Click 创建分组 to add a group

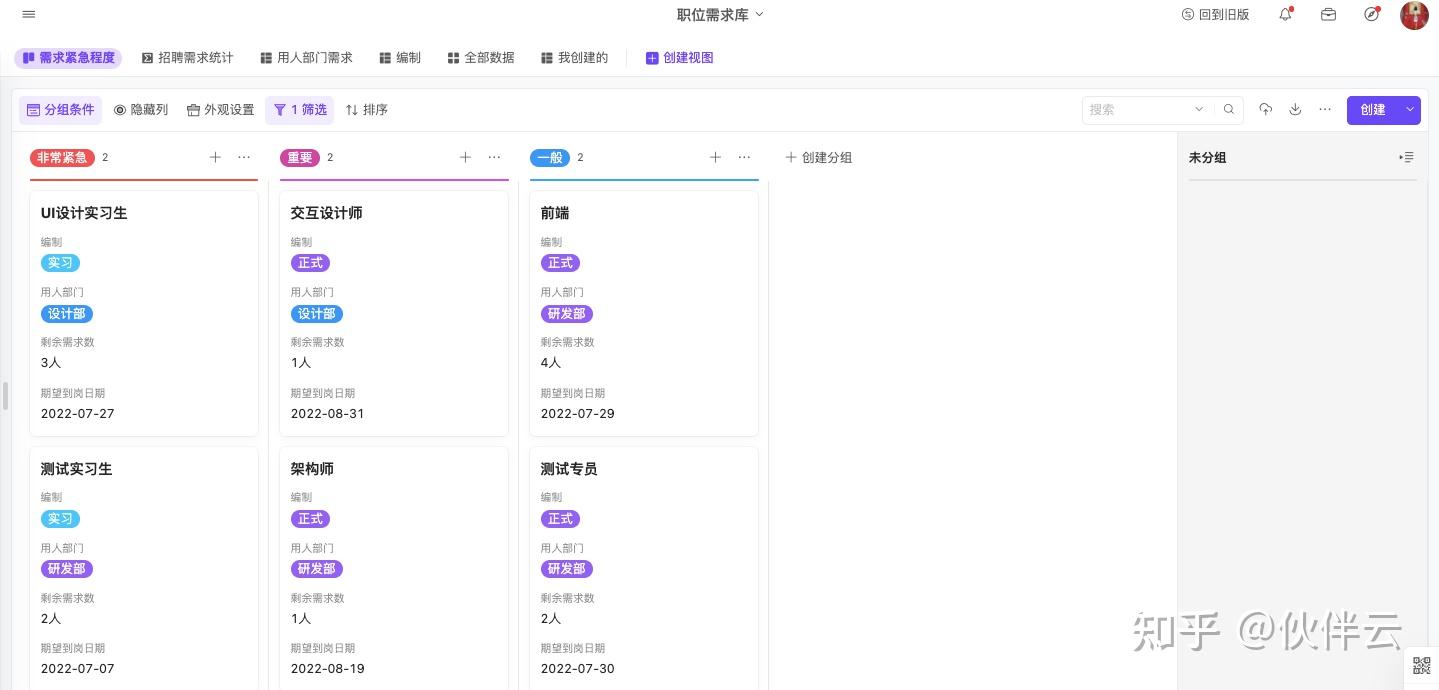pos(818,157)
